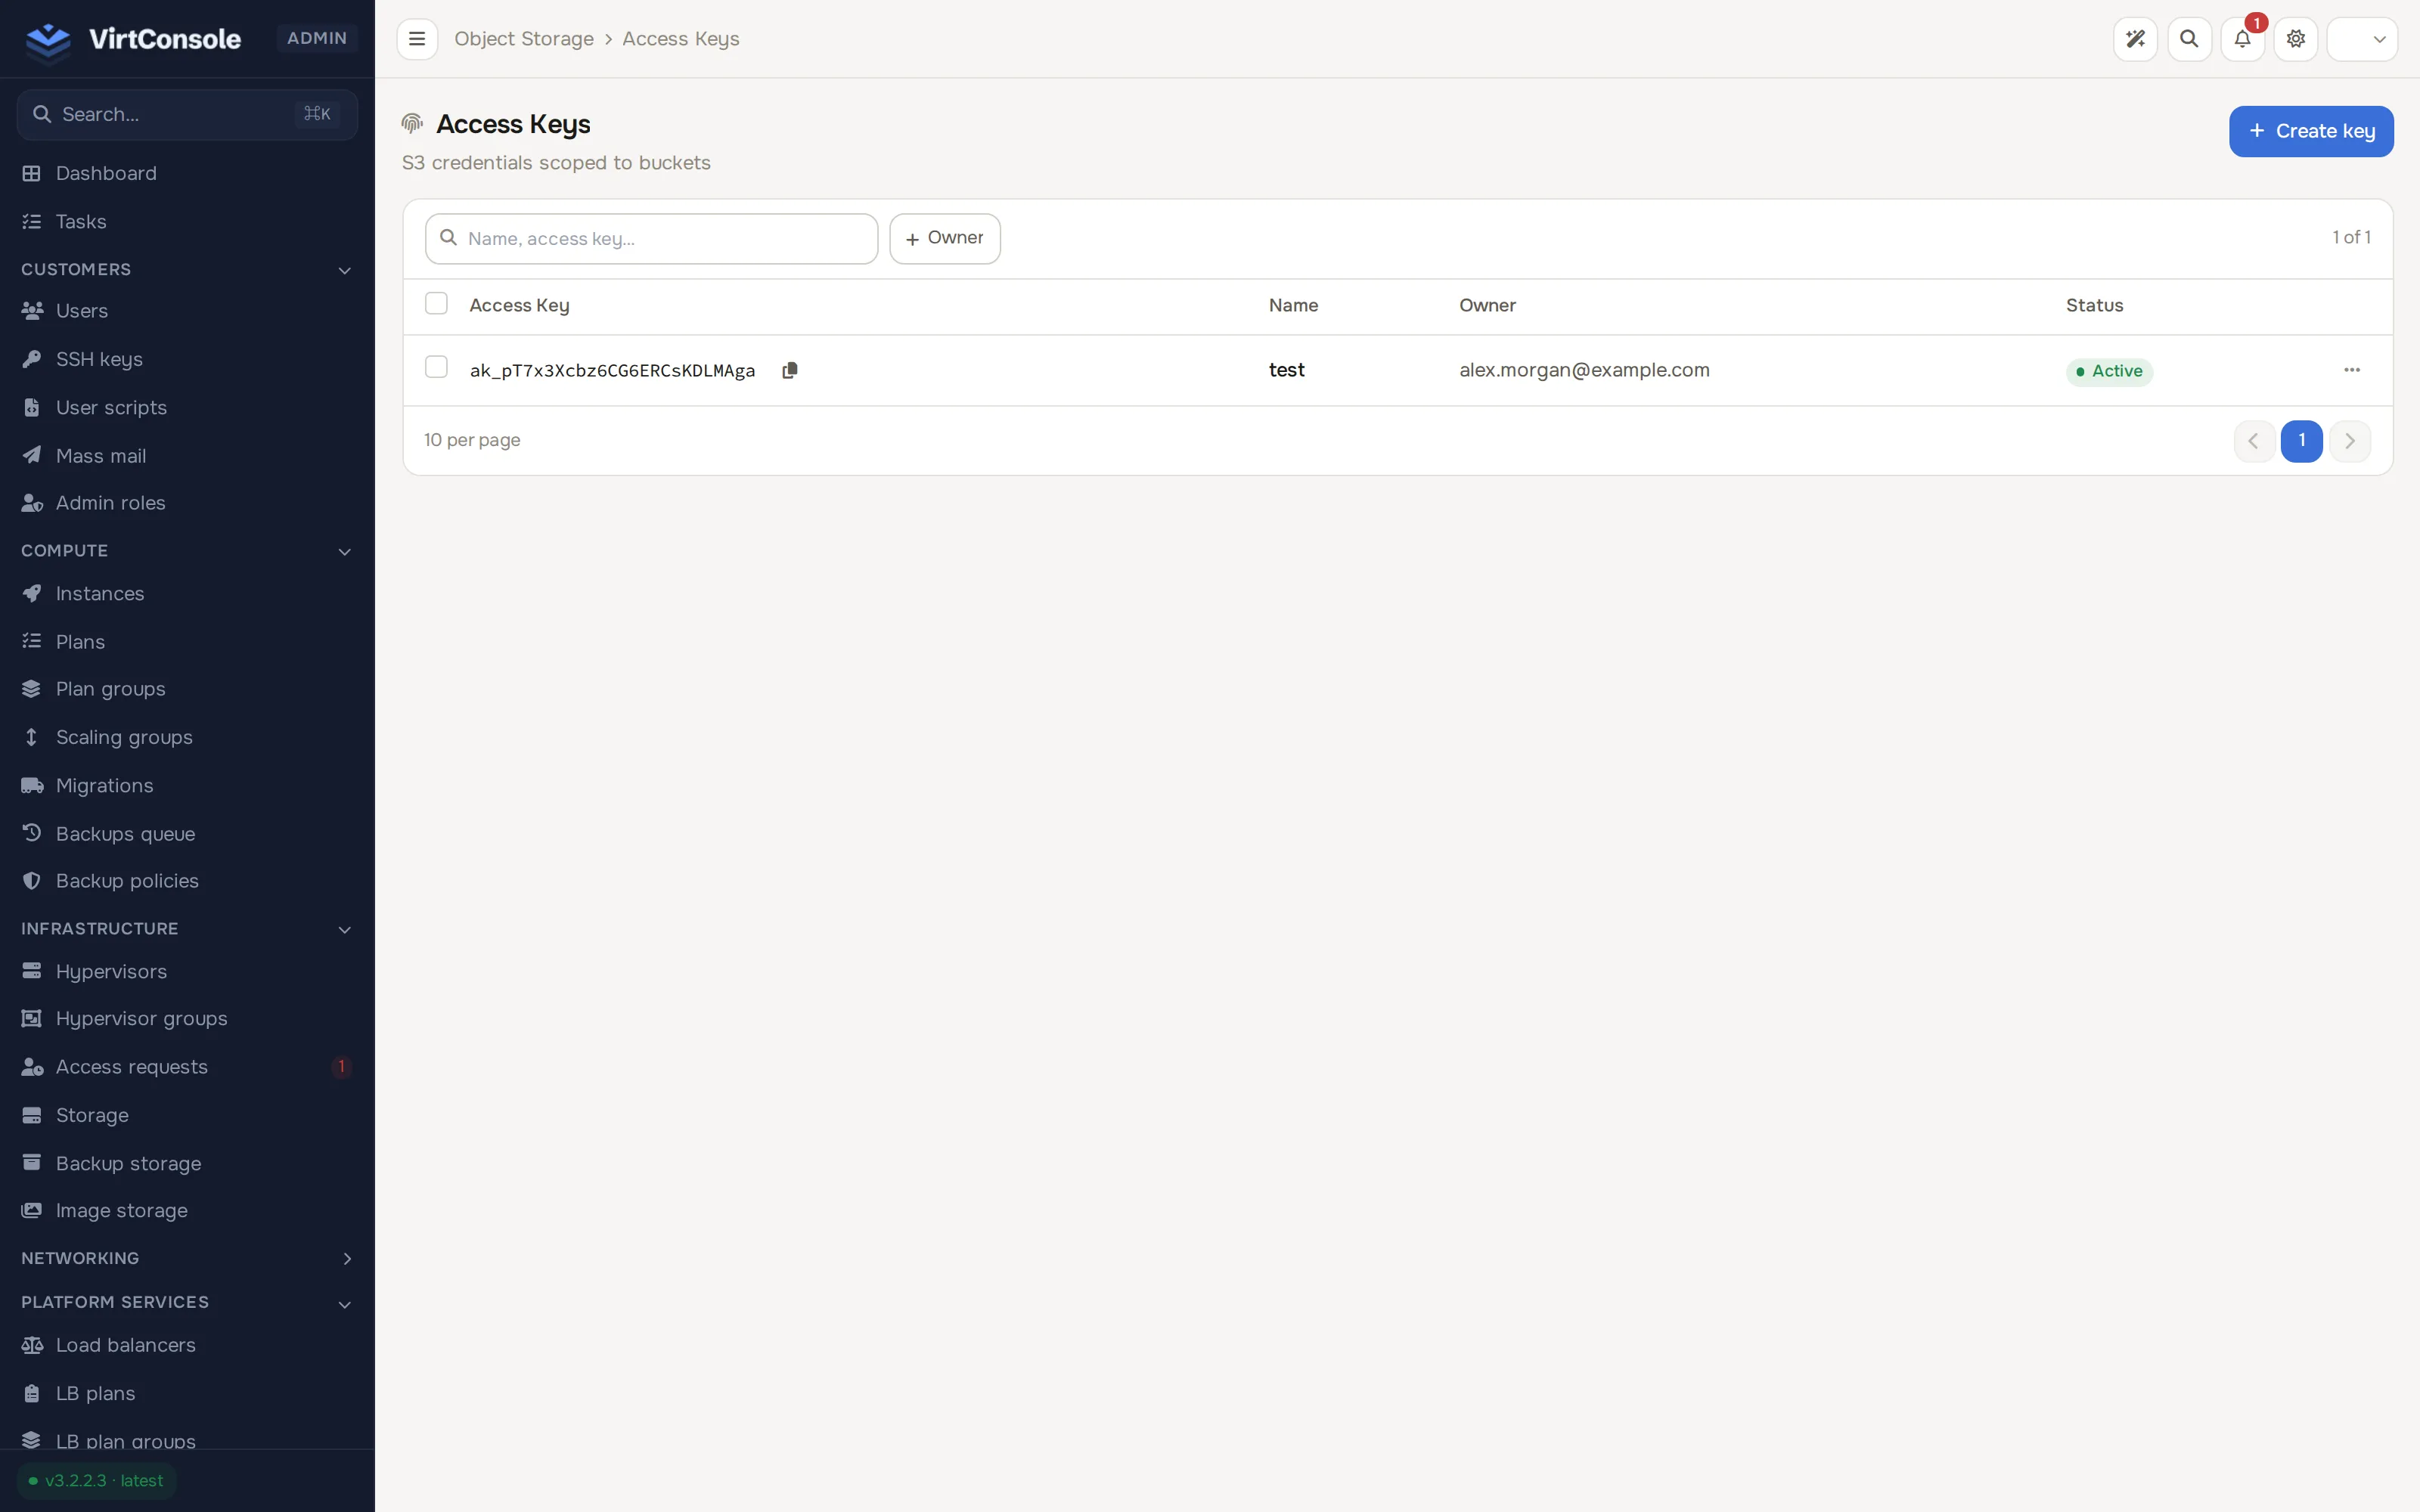This screenshot has width=2420, height=1512.
Task: Click Object Storage breadcrumb
Action: point(524,39)
